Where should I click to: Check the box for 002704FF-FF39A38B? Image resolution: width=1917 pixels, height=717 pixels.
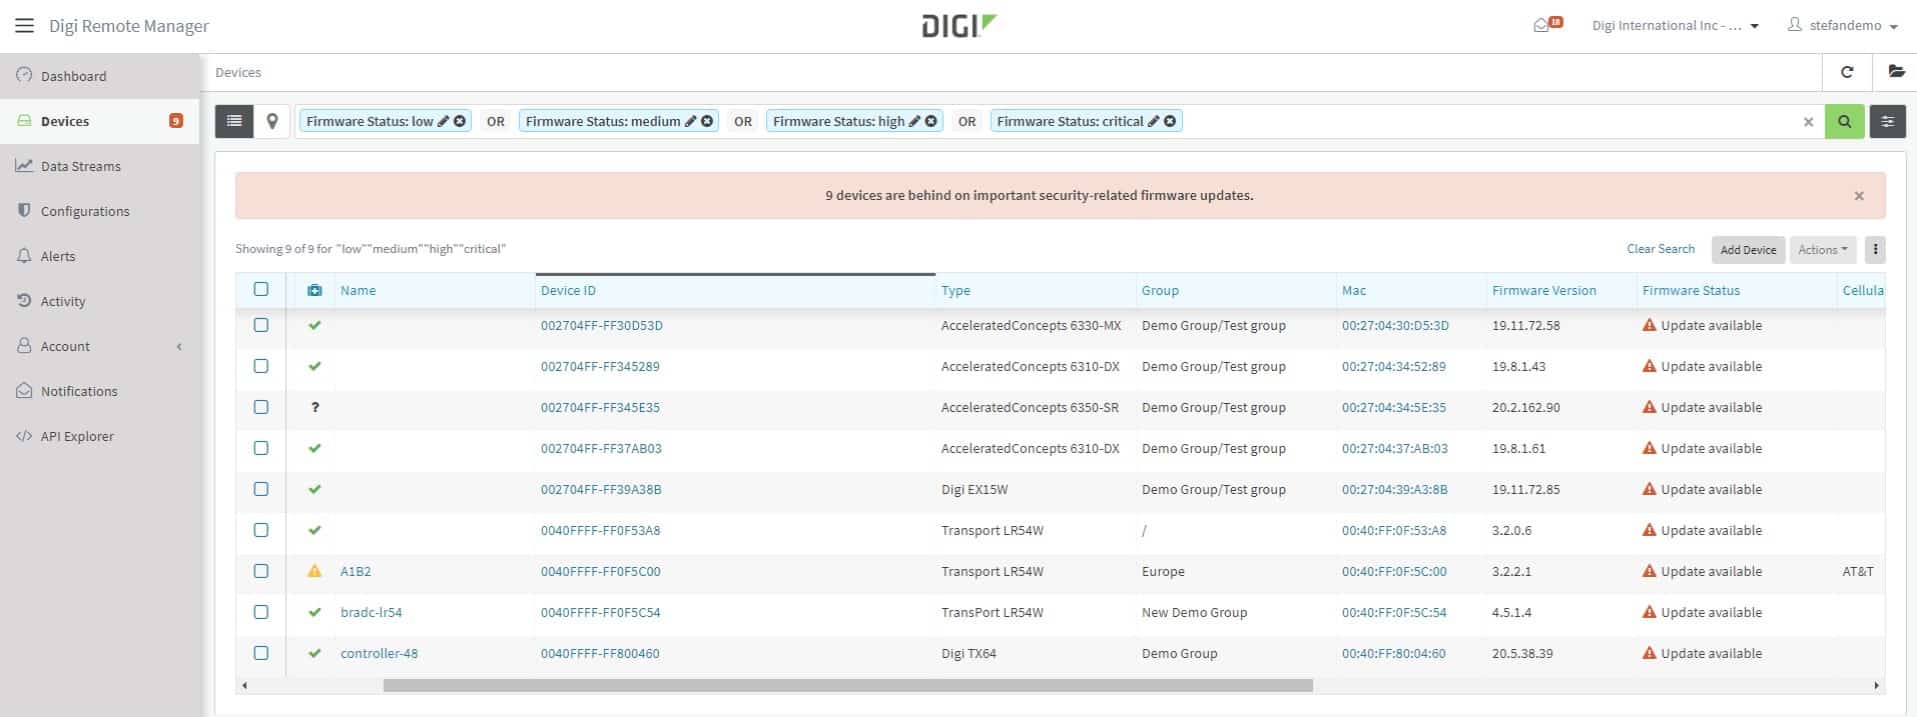coord(261,489)
